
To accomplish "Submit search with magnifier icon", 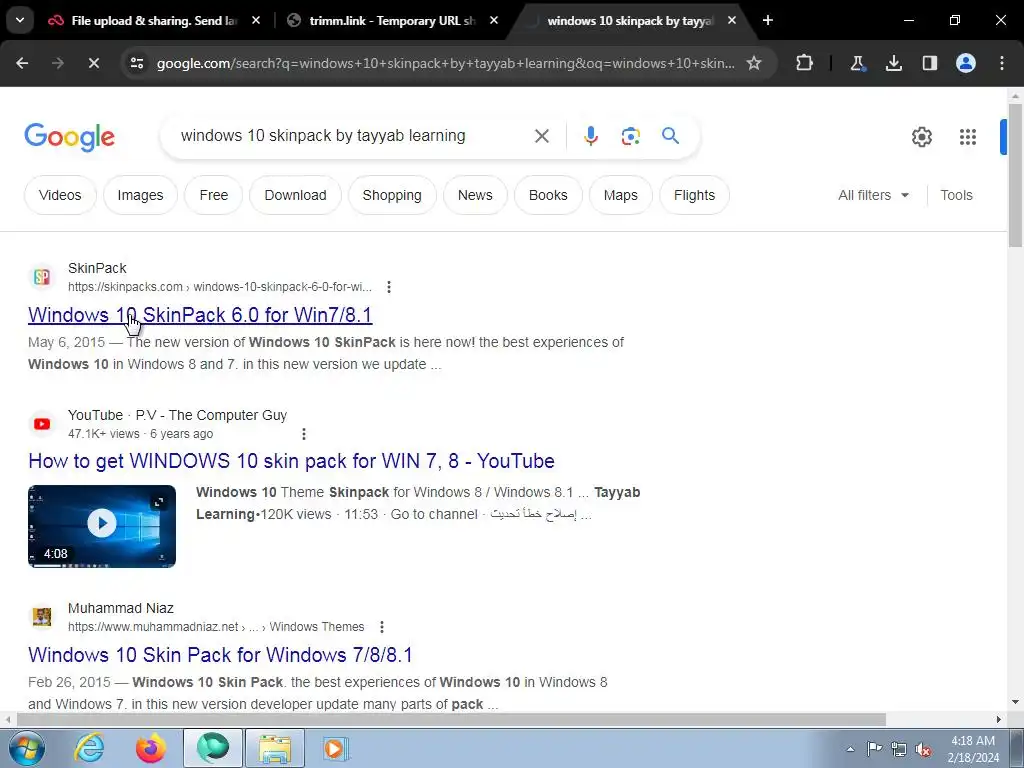I will (670, 136).
